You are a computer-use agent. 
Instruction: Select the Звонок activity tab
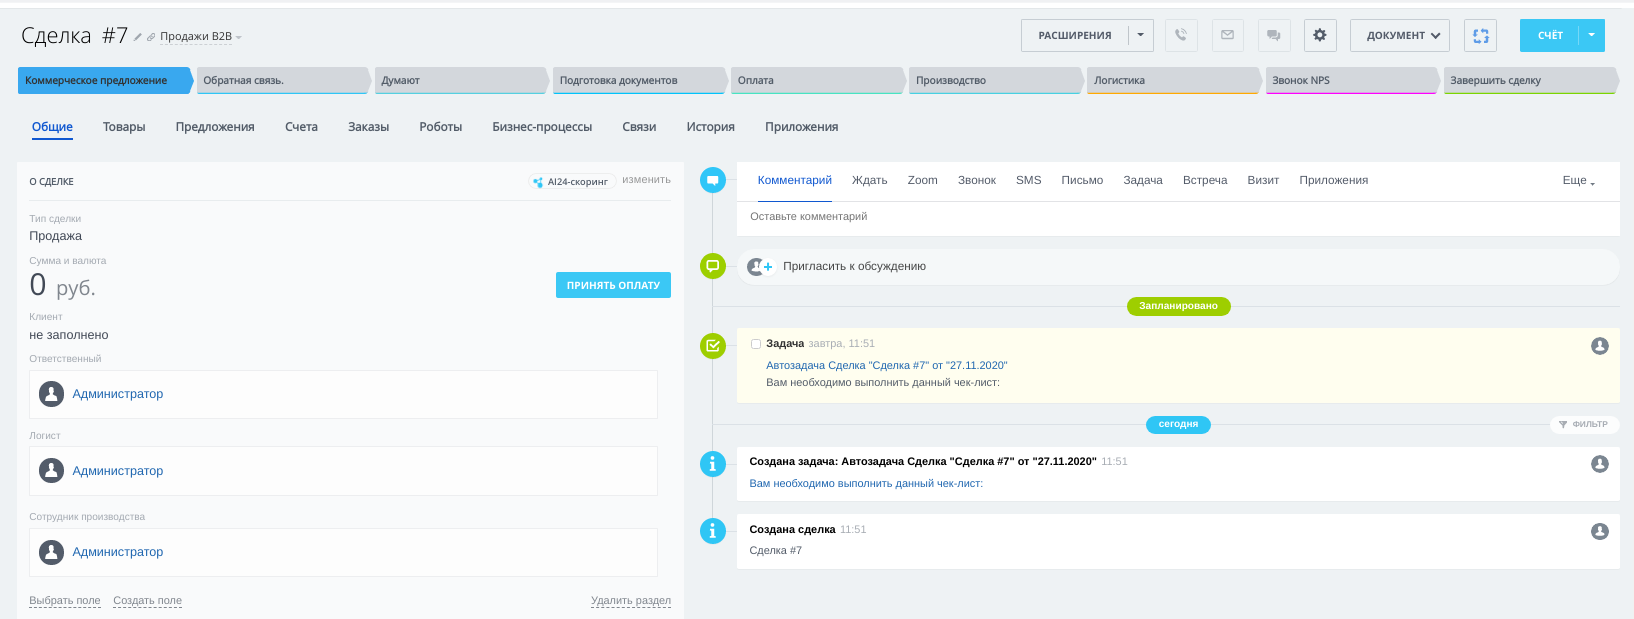(x=976, y=181)
